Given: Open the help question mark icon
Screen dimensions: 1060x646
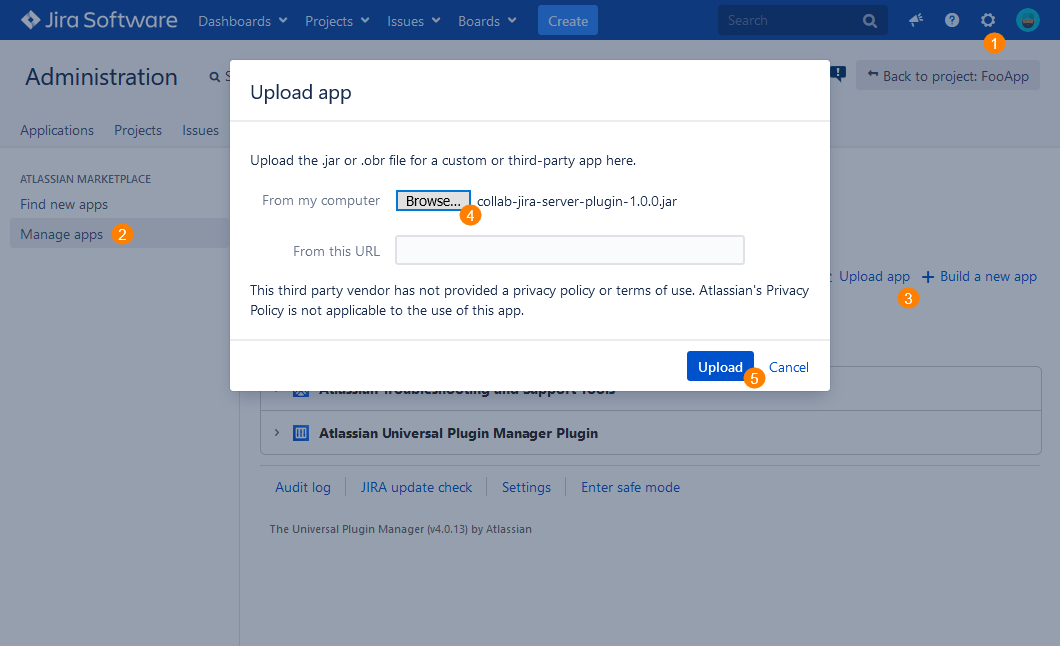Looking at the screenshot, I should (952, 20).
